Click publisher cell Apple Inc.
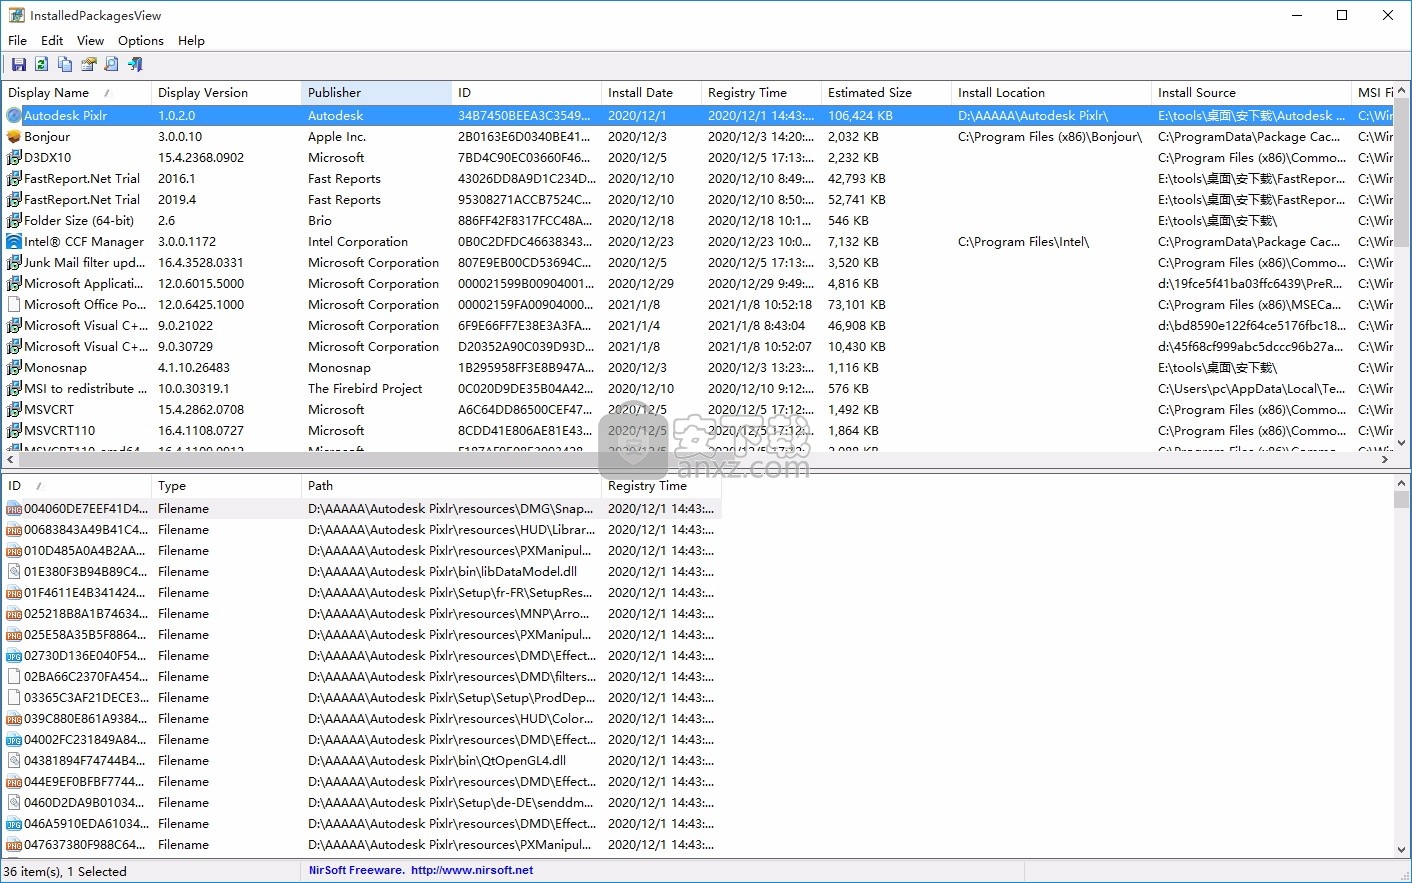 click(337, 137)
